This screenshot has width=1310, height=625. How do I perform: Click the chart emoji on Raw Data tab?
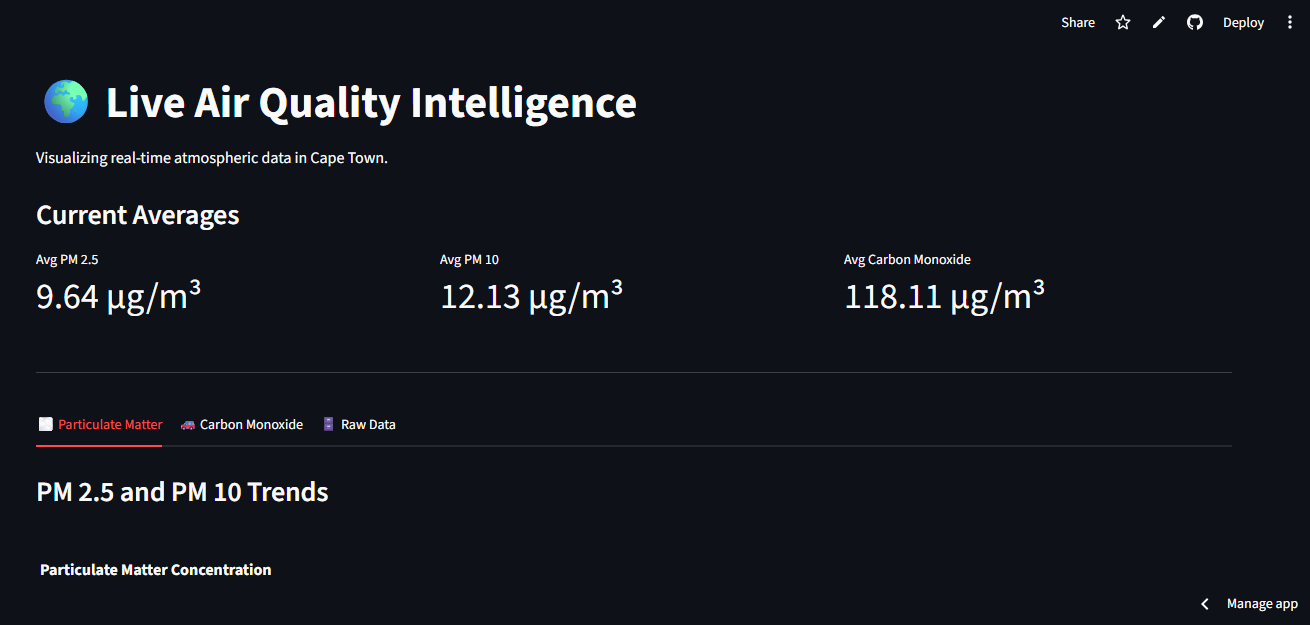pos(327,424)
